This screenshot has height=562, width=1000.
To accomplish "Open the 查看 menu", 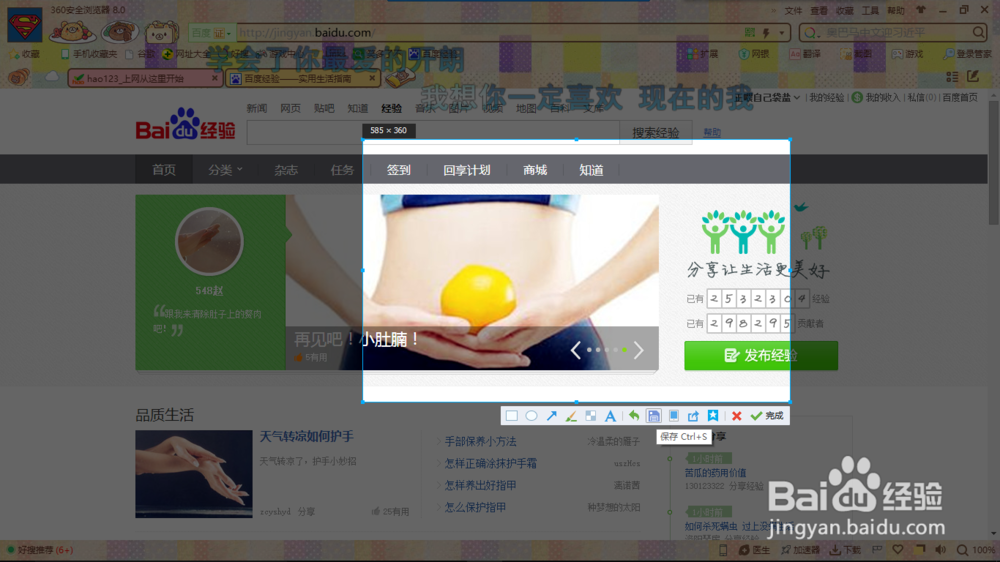I will pos(819,11).
